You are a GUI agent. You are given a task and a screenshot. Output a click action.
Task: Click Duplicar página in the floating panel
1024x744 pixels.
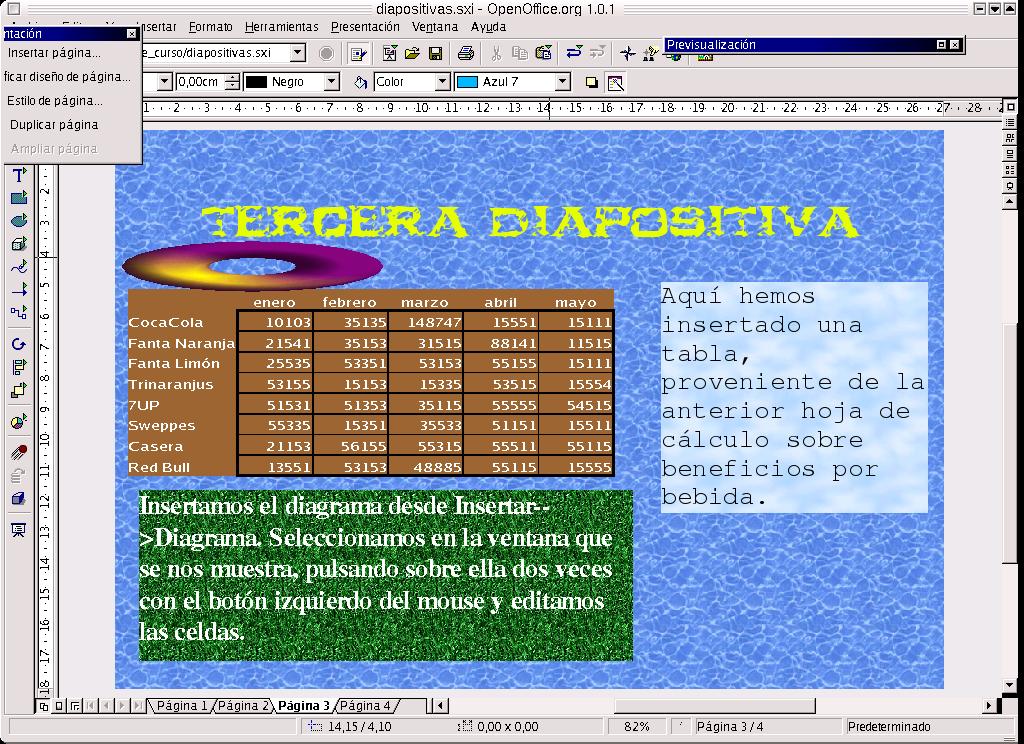point(54,125)
